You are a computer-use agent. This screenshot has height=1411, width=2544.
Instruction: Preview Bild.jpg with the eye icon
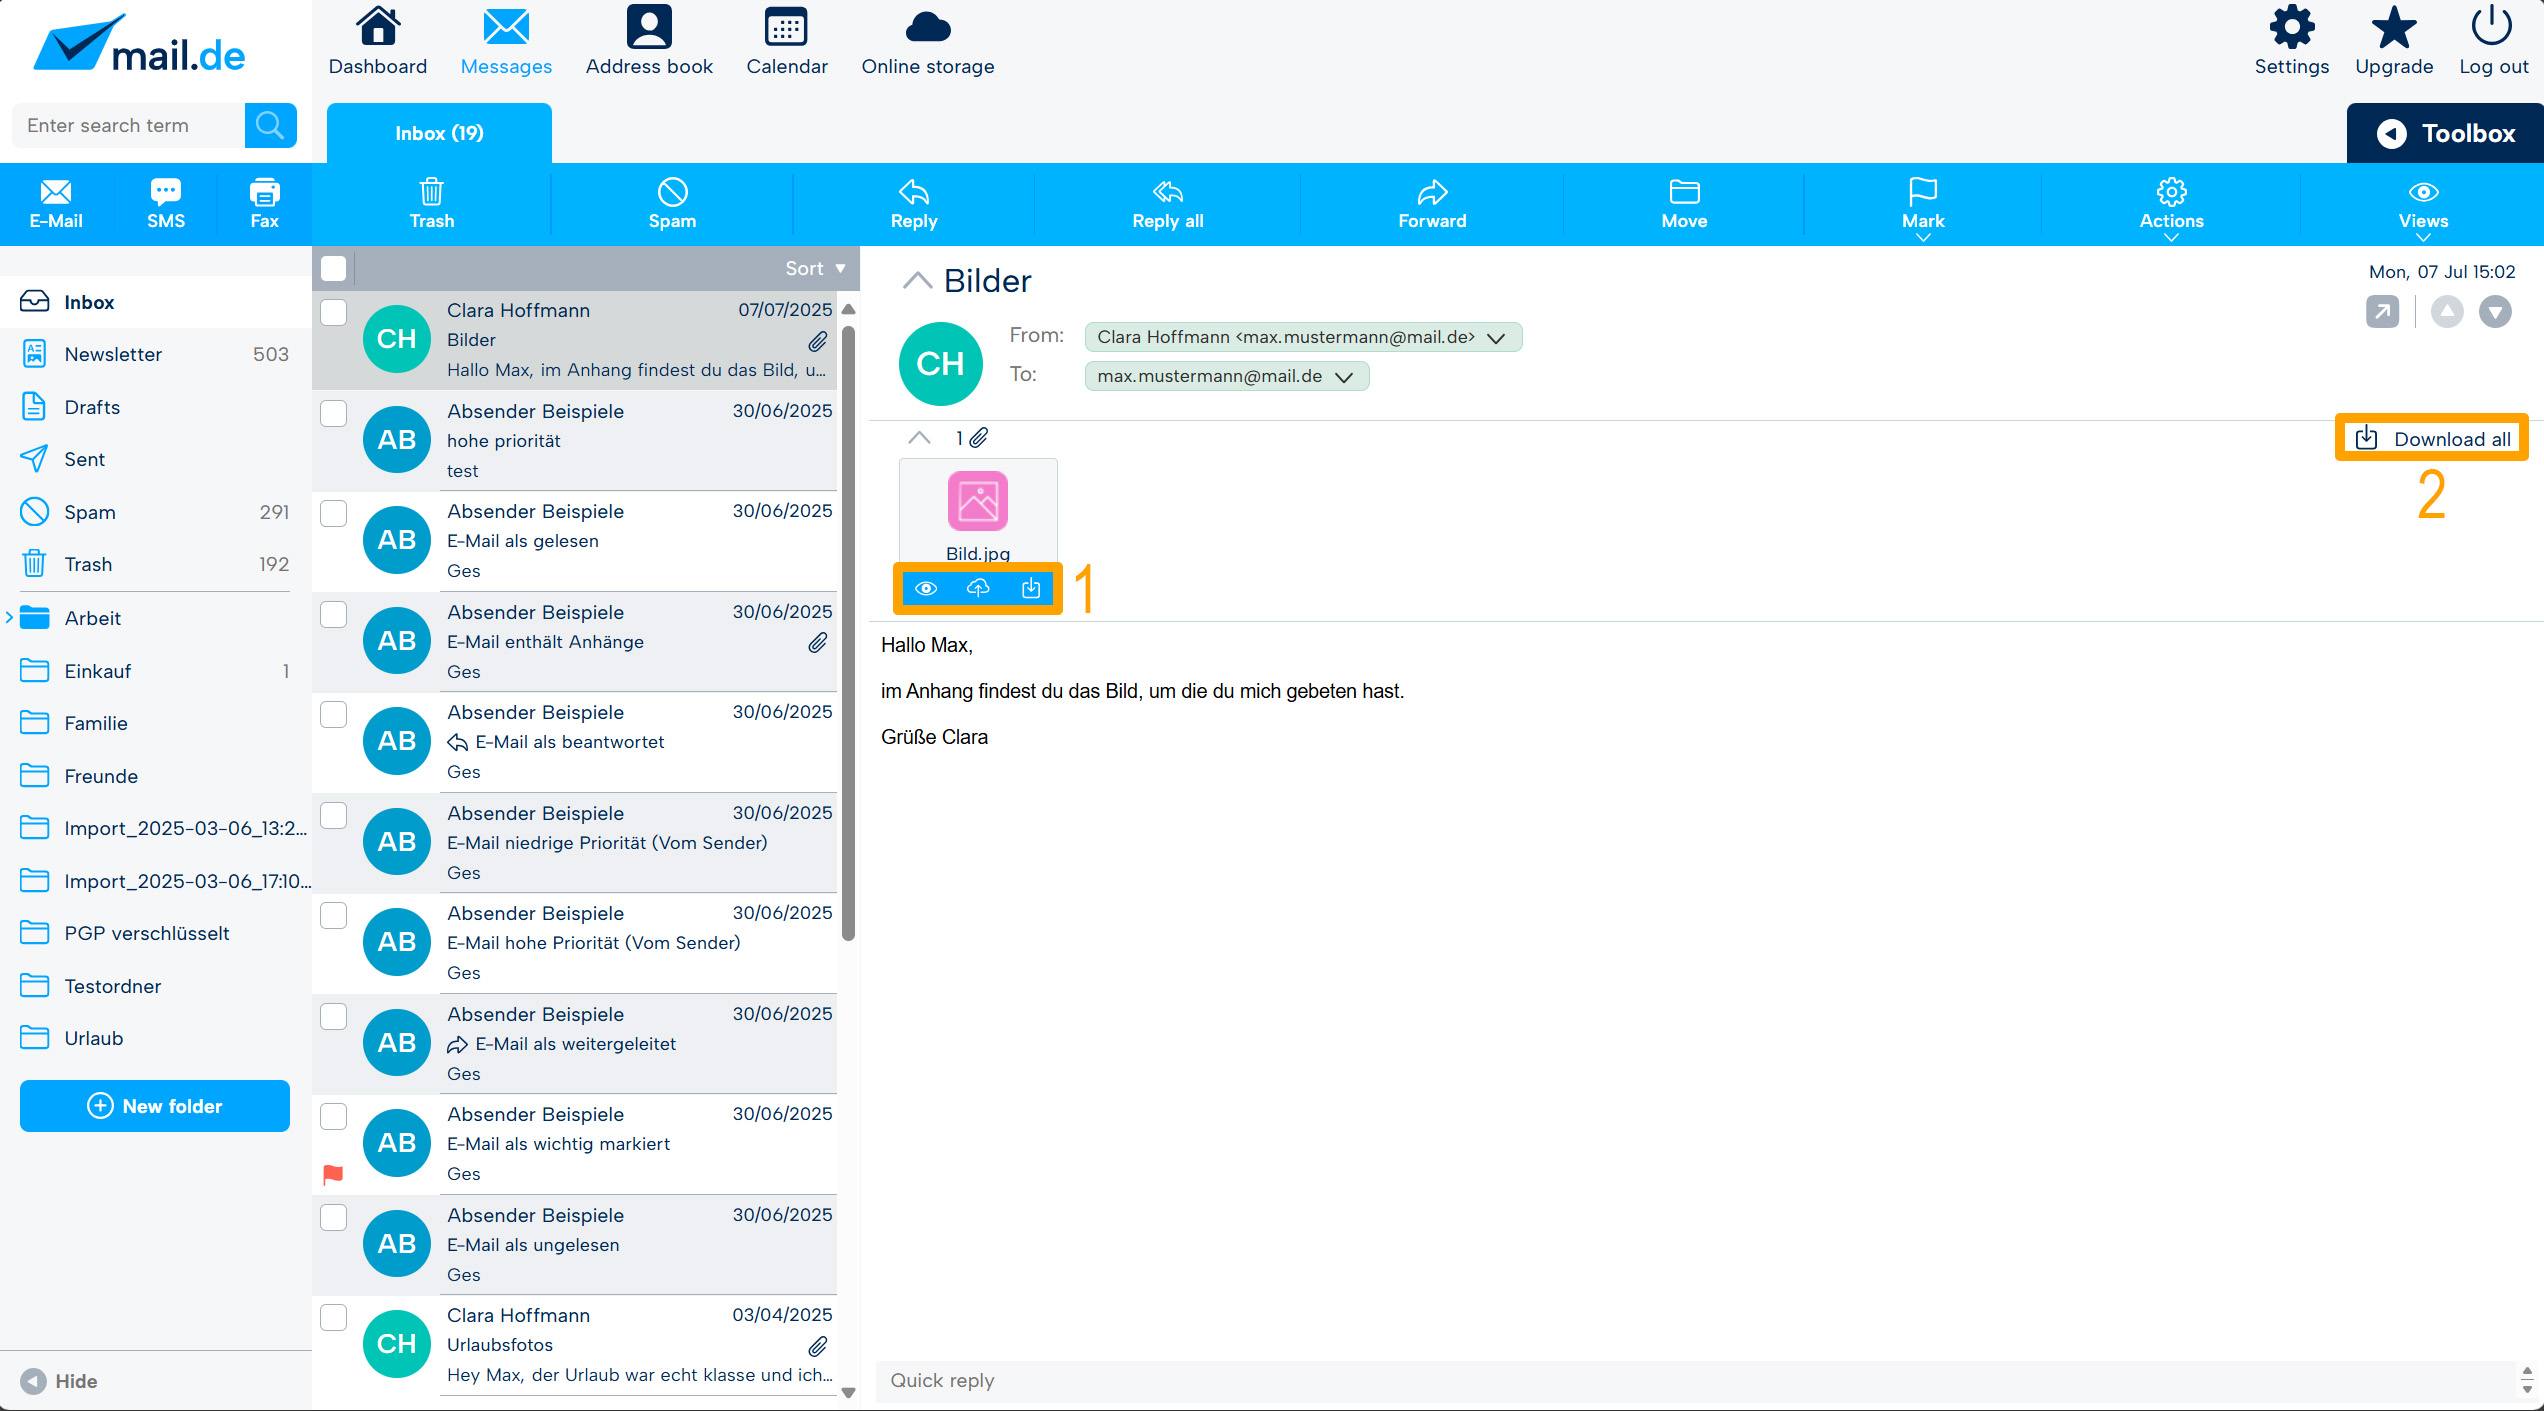(926, 588)
